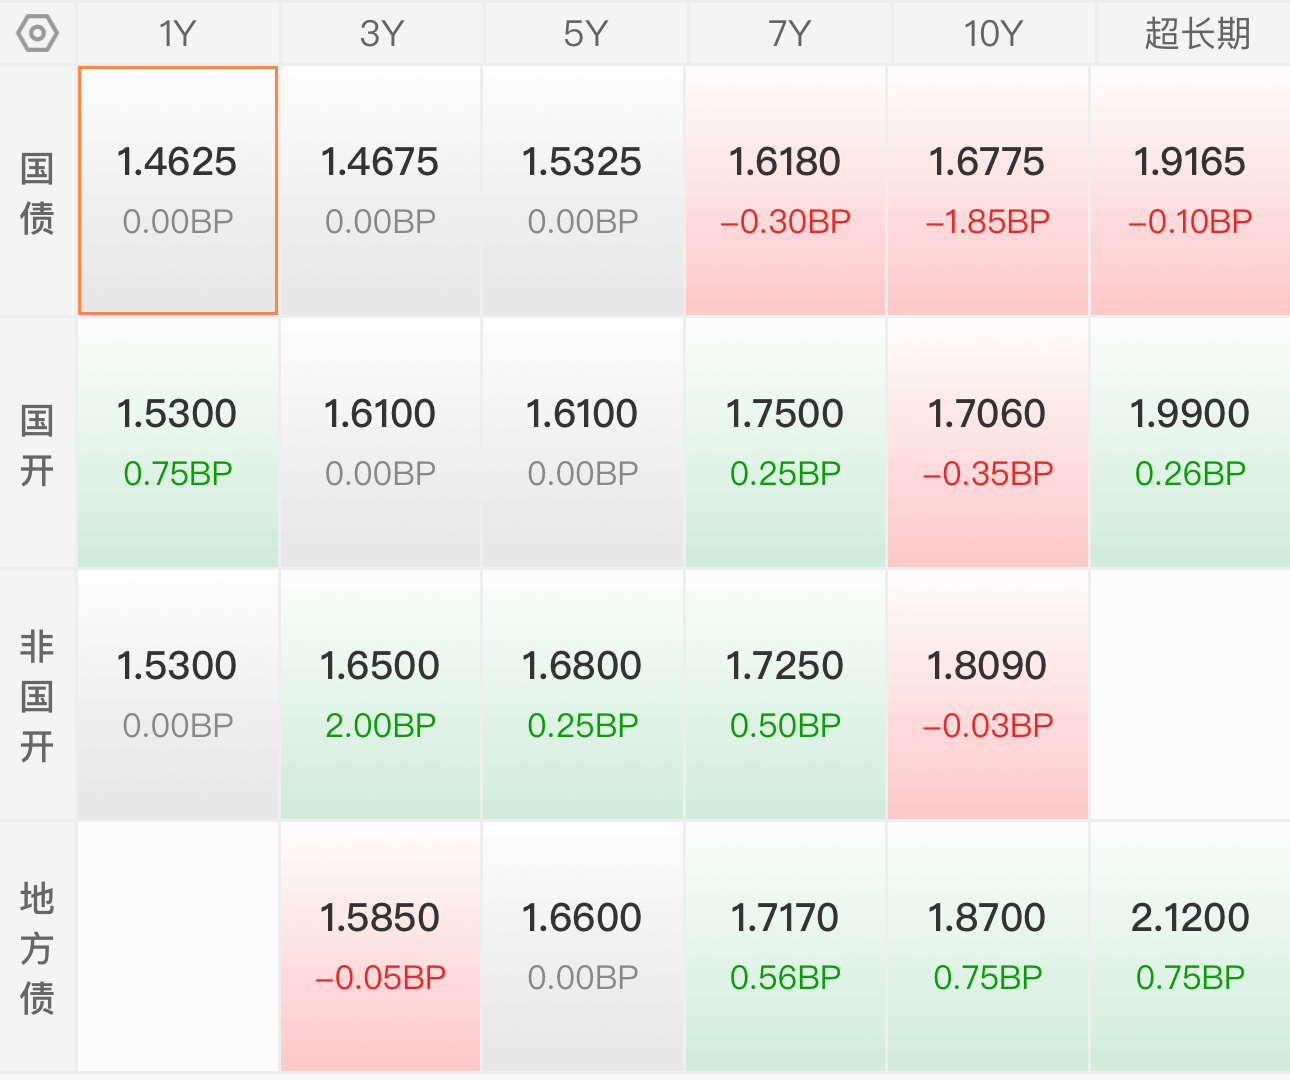The image size is (1290, 1080).
Task: Open the 非国开 row label
Action: click(x=37, y=696)
